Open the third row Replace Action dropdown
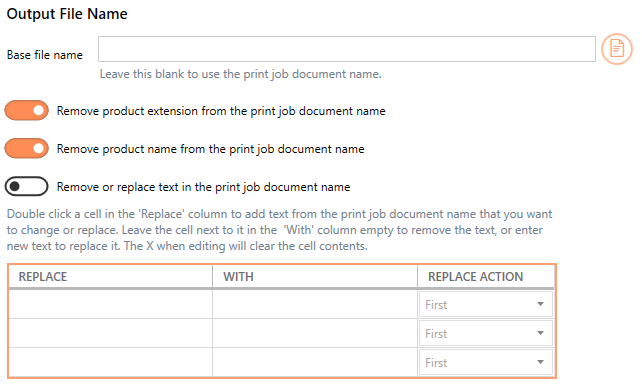 pyautogui.click(x=486, y=362)
